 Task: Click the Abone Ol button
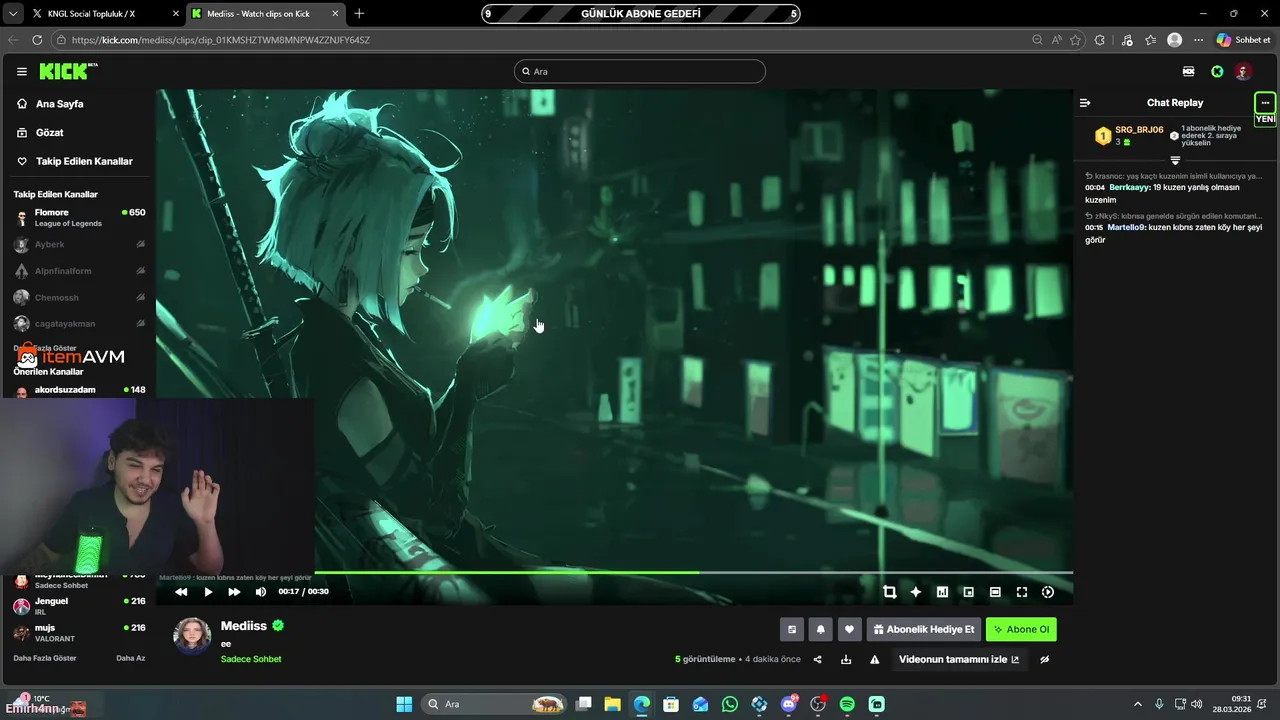coord(1021,629)
